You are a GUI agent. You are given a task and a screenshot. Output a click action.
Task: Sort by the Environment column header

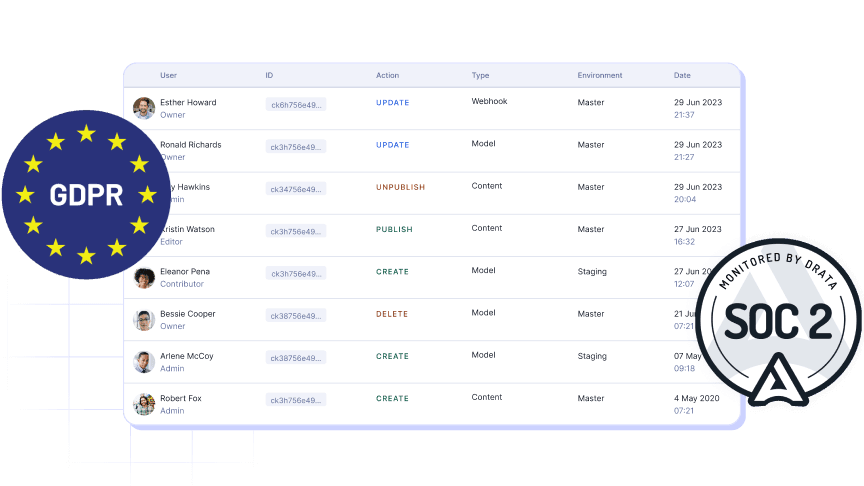click(599, 76)
